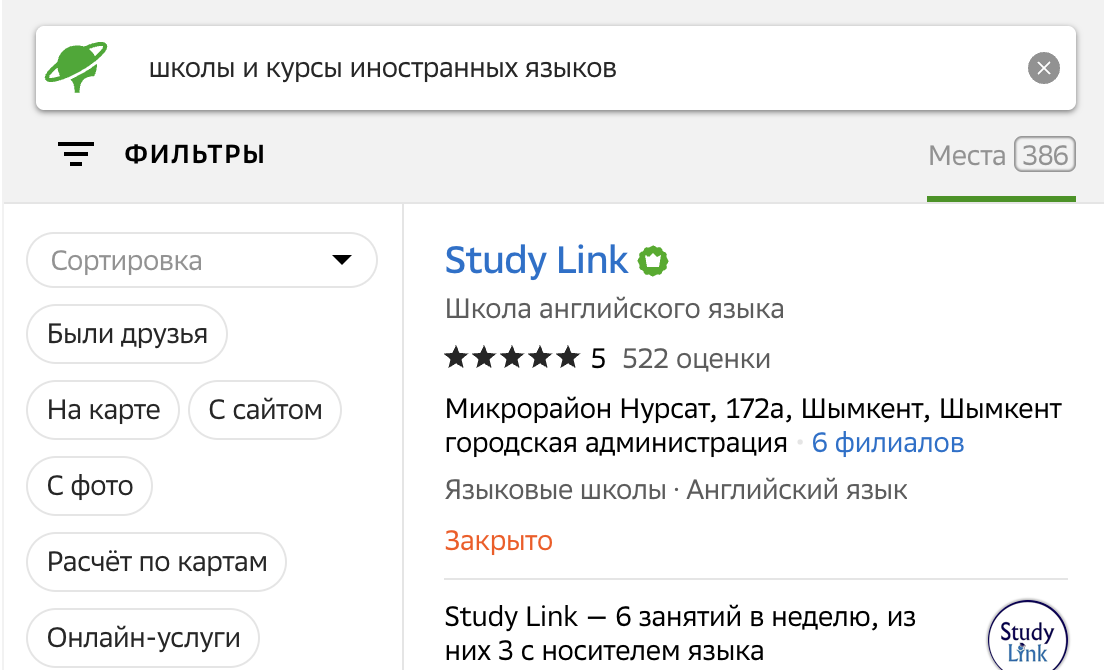Open the filters panel via filter lines icon
Viewport: 1104px width, 670px height.
pos(75,154)
